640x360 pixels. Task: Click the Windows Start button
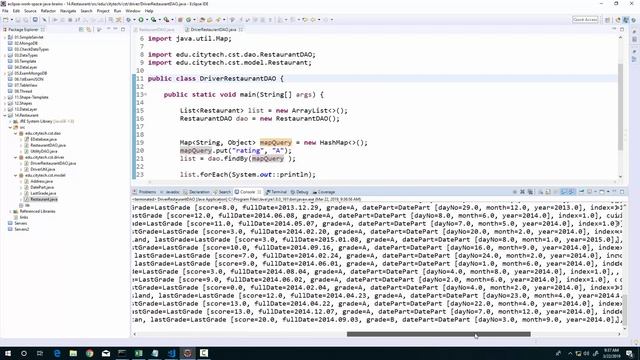[x=7, y=353]
